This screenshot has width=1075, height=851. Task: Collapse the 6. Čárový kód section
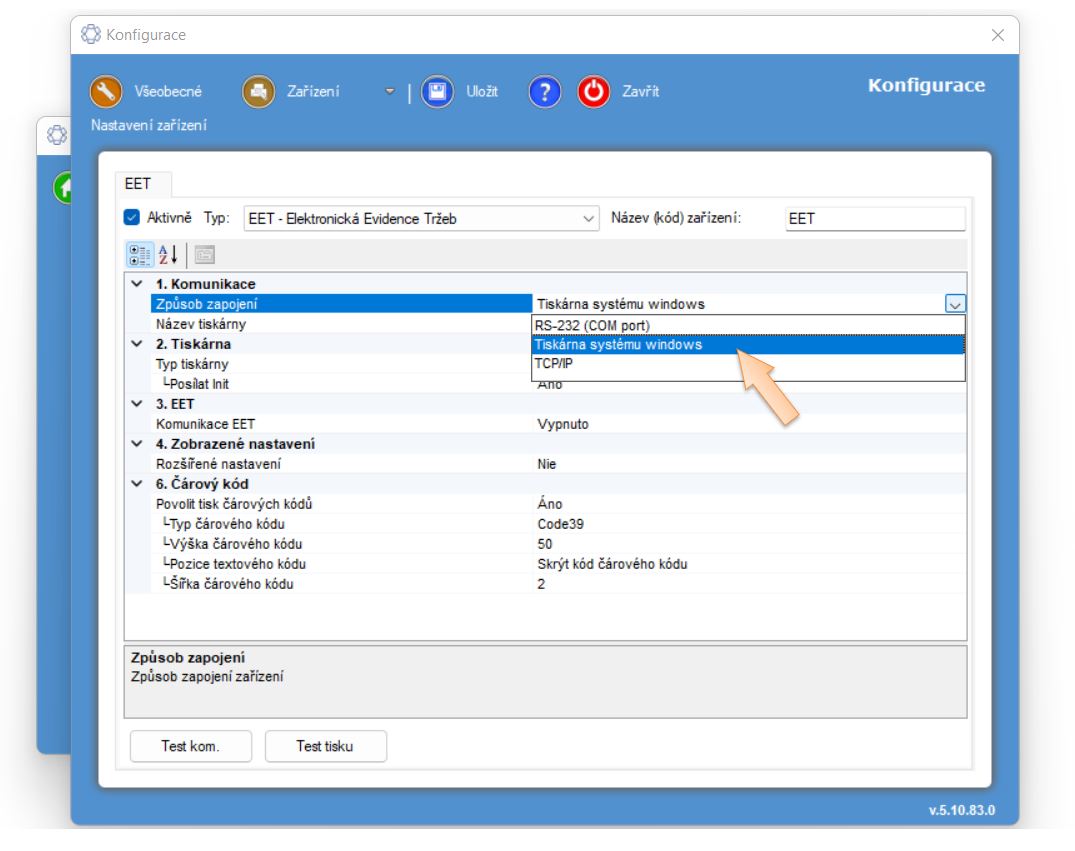coord(136,484)
